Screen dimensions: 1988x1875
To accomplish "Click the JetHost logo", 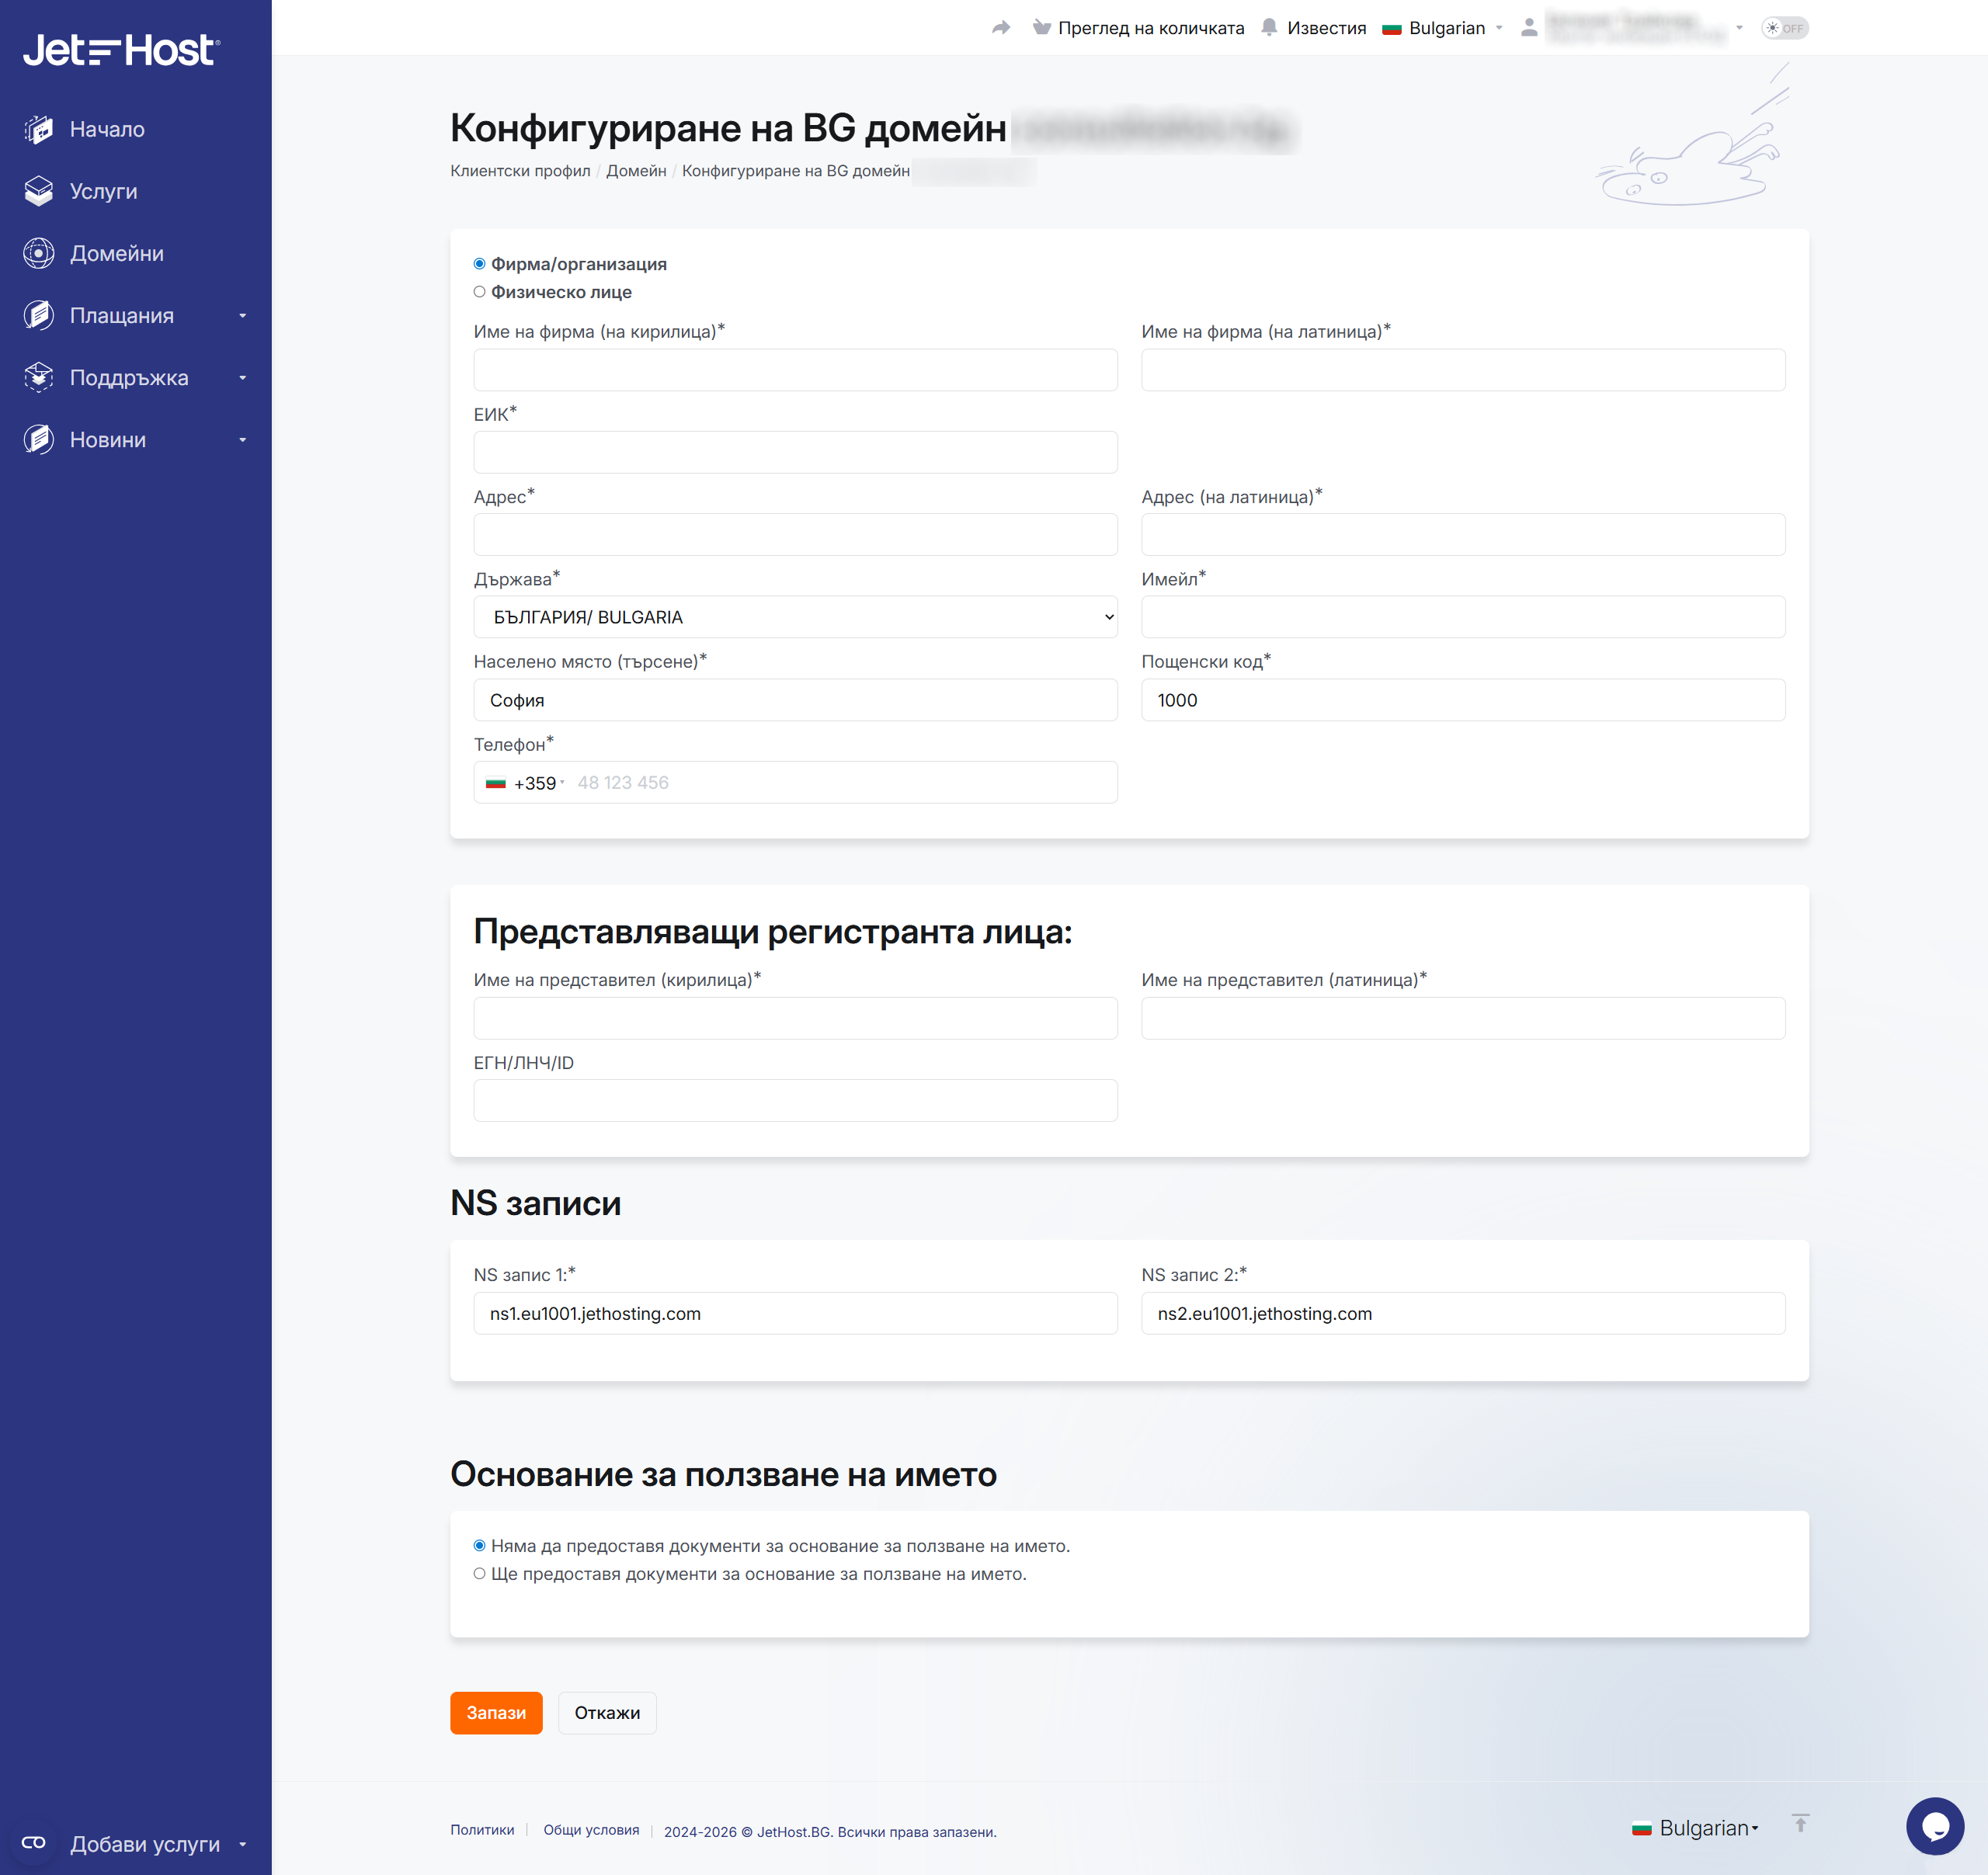I will (x=121, y=50).
